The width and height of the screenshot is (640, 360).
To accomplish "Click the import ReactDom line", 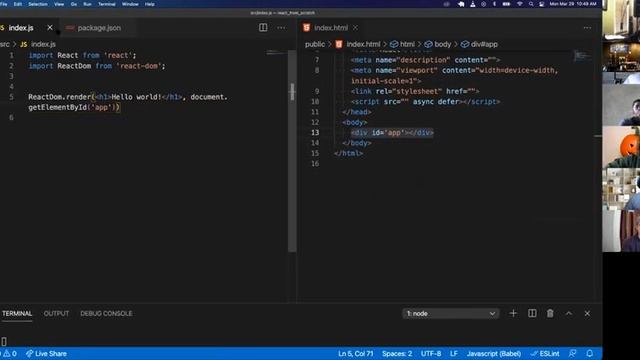I will (97, 66).
